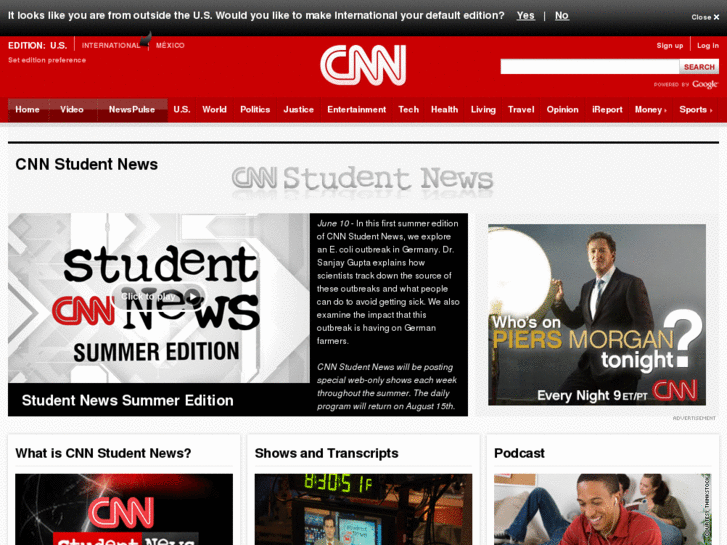Viewport: 727px width, 545px height.
Task: Switch to the International edition
Action: click(x=111, y=45)
